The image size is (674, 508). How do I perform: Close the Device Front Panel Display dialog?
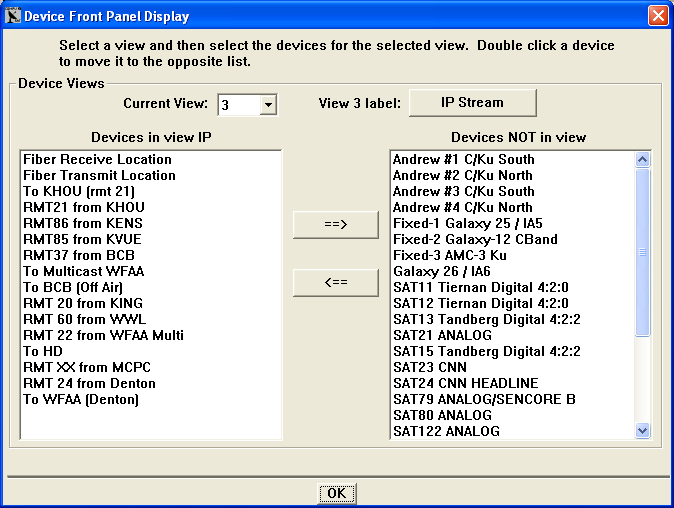[x=657, y=16]
